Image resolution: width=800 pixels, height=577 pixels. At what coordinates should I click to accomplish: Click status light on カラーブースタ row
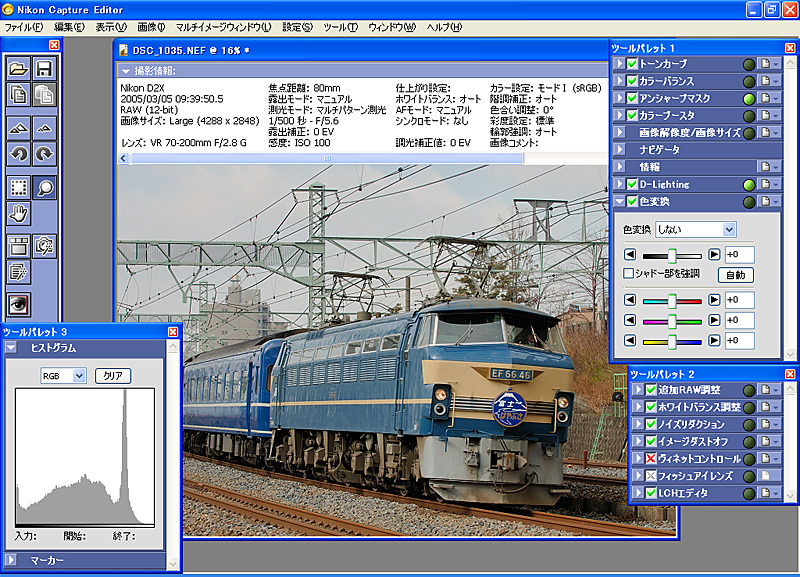pyautogui.click(x=749, y=116)
